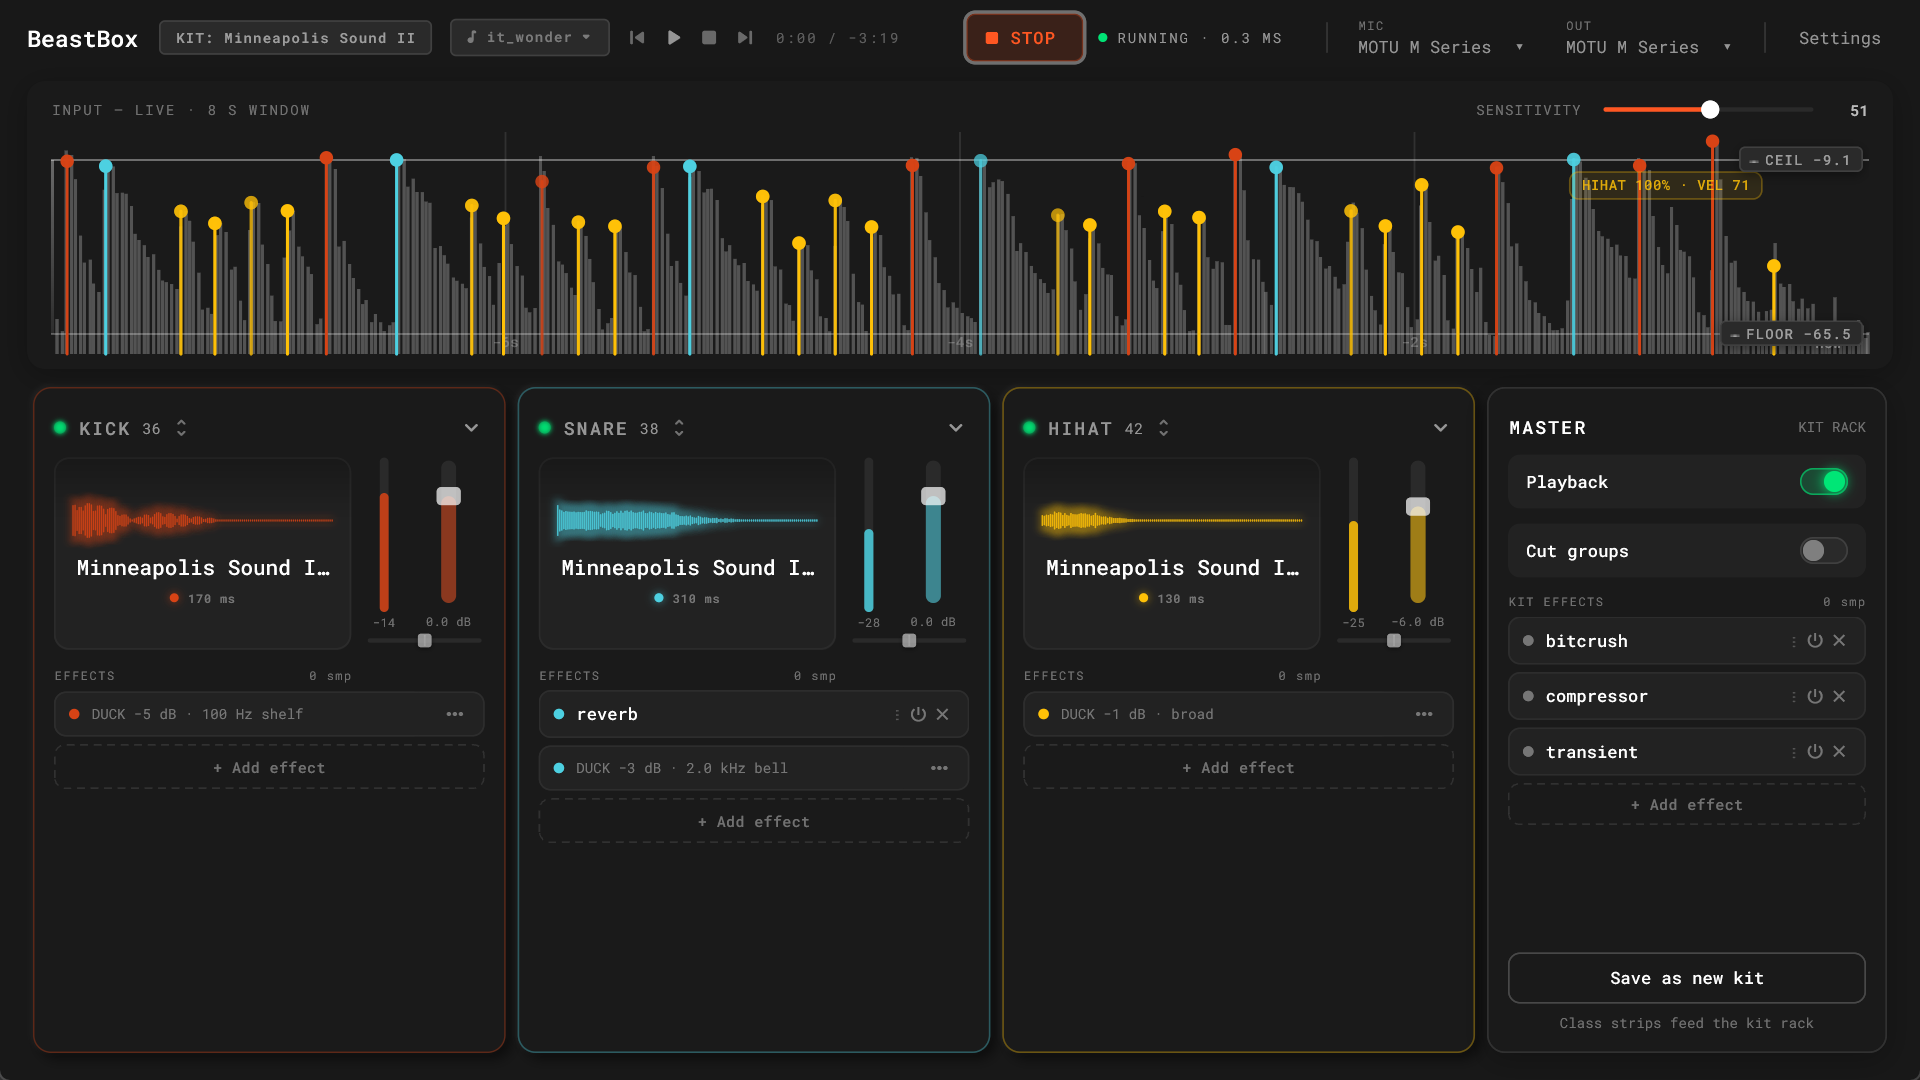
Task: Collapse the KICK strip chevron
Action: 471,428
